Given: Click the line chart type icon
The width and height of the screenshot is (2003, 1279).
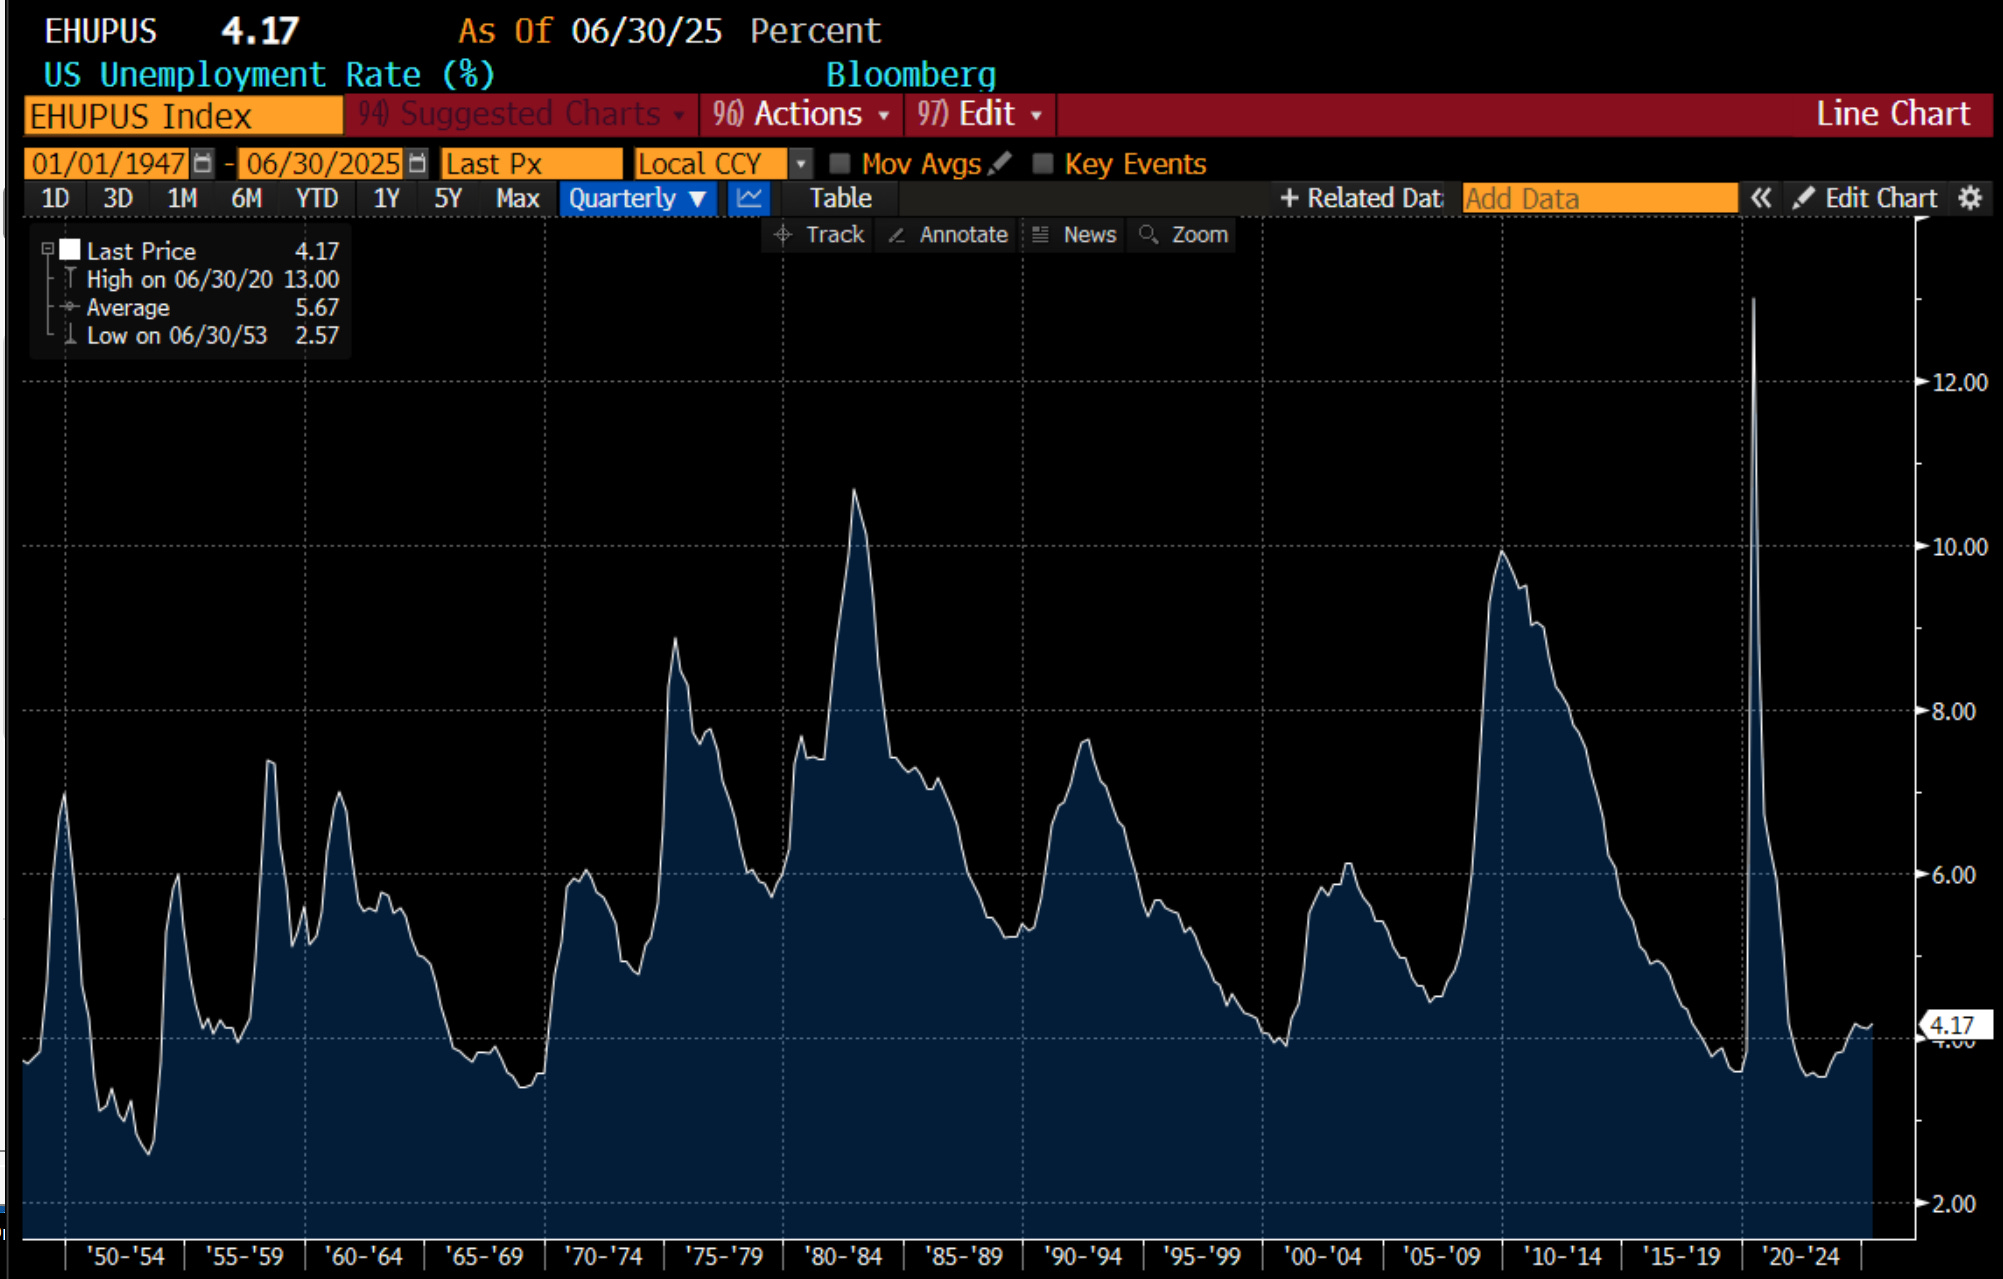Looking at the screenshot, I should tap(749, 198).
